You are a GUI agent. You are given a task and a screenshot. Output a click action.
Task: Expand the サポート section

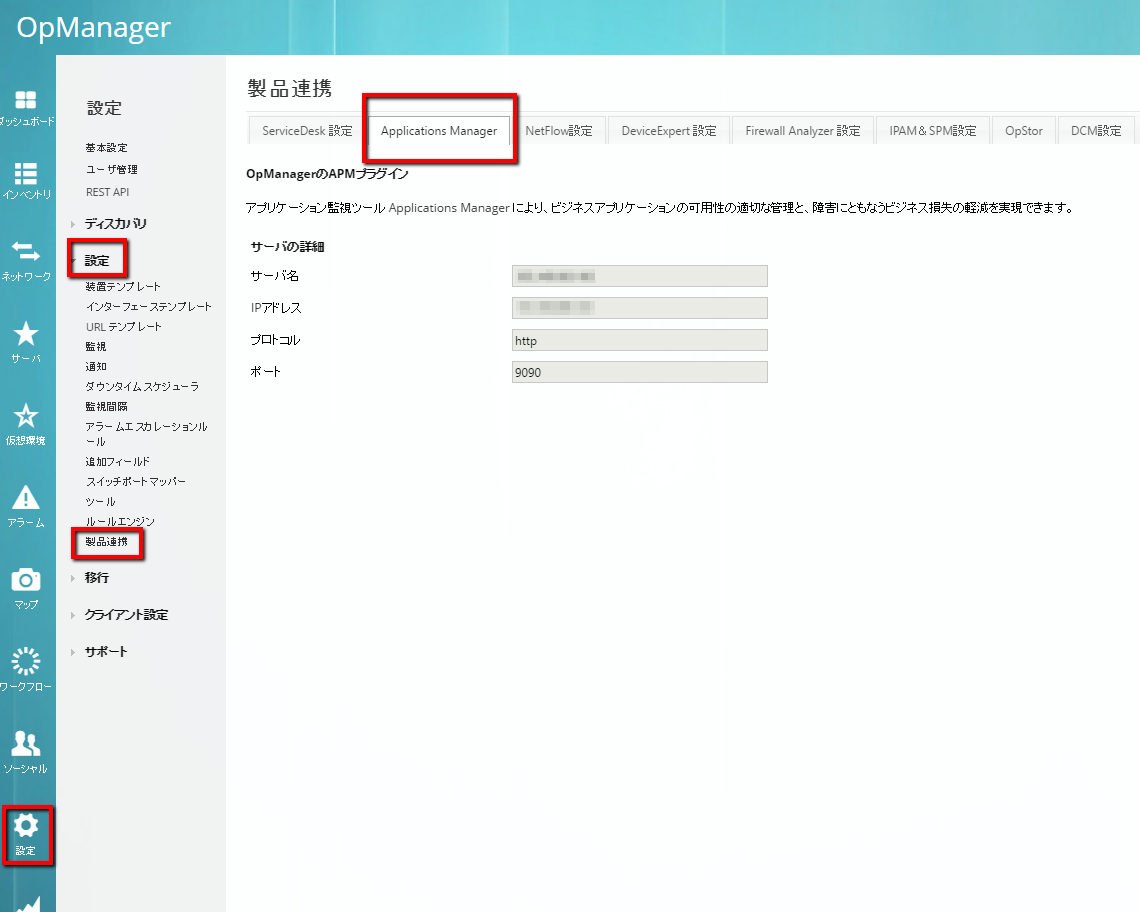click(x=105, y=652)
